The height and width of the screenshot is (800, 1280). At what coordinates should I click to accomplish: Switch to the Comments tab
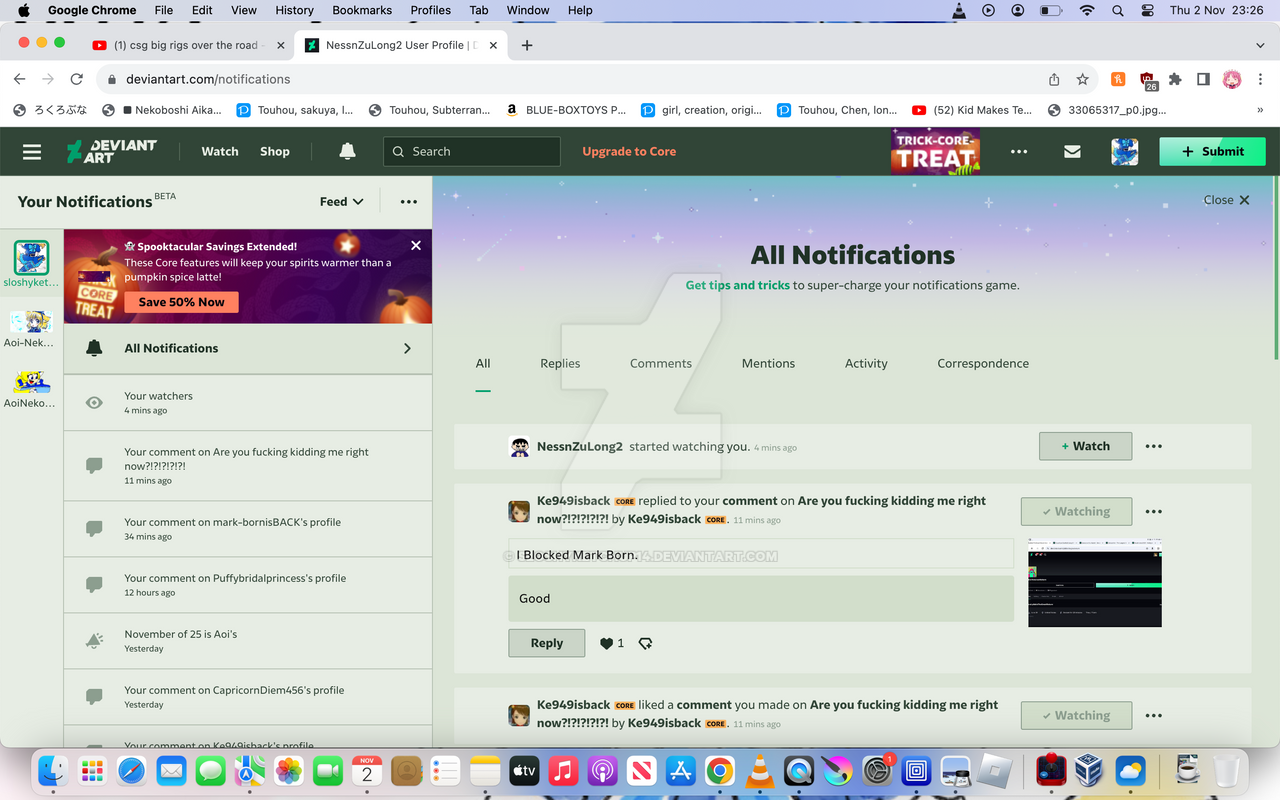click(x=661, y=363)
